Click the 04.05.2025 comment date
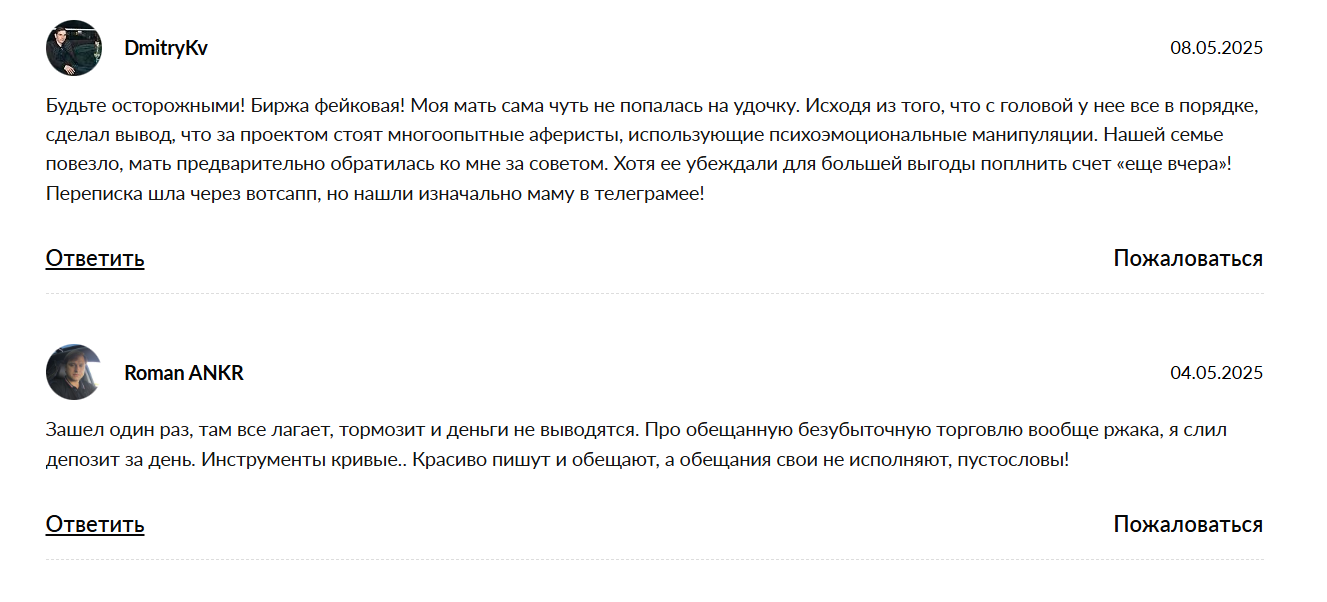Image resolution: width=1327 pixels, height=602 pixels. (1216, 373)
